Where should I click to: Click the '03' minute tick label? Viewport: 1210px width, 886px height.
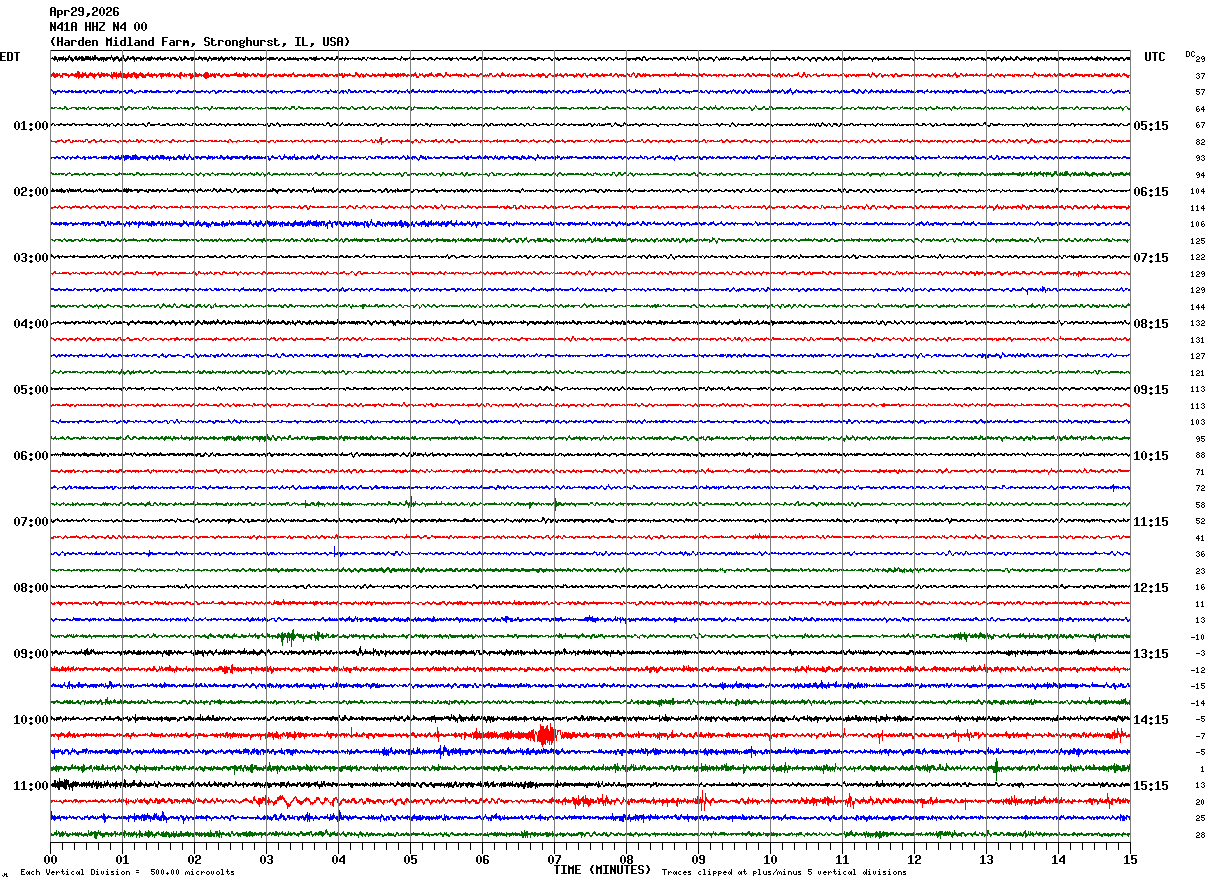[x=266, y=859]
